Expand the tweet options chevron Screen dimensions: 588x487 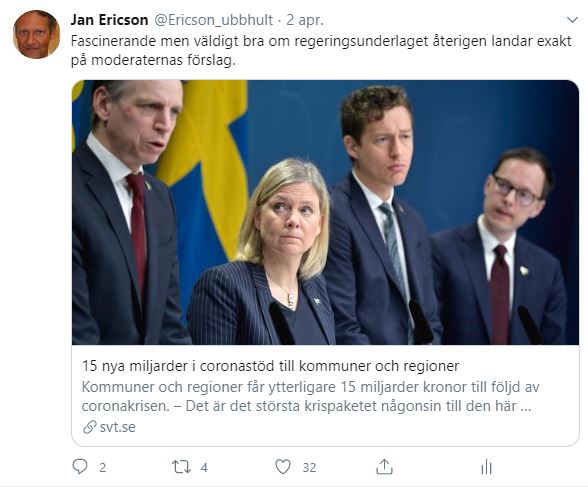pos(572,19)
